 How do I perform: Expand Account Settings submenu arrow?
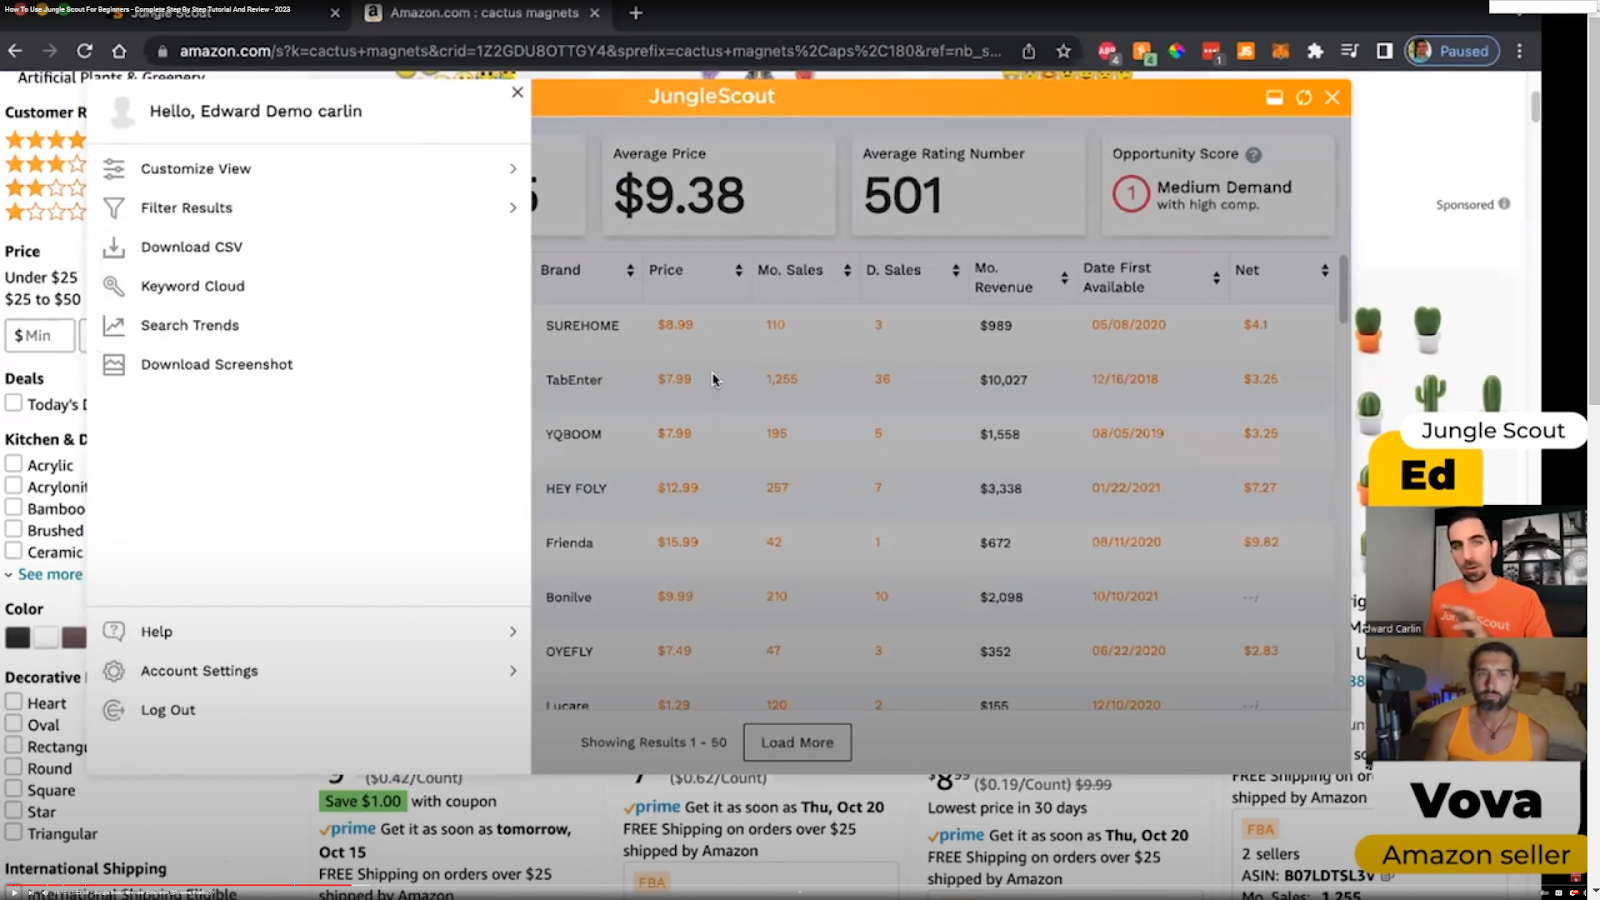point(513,671)
